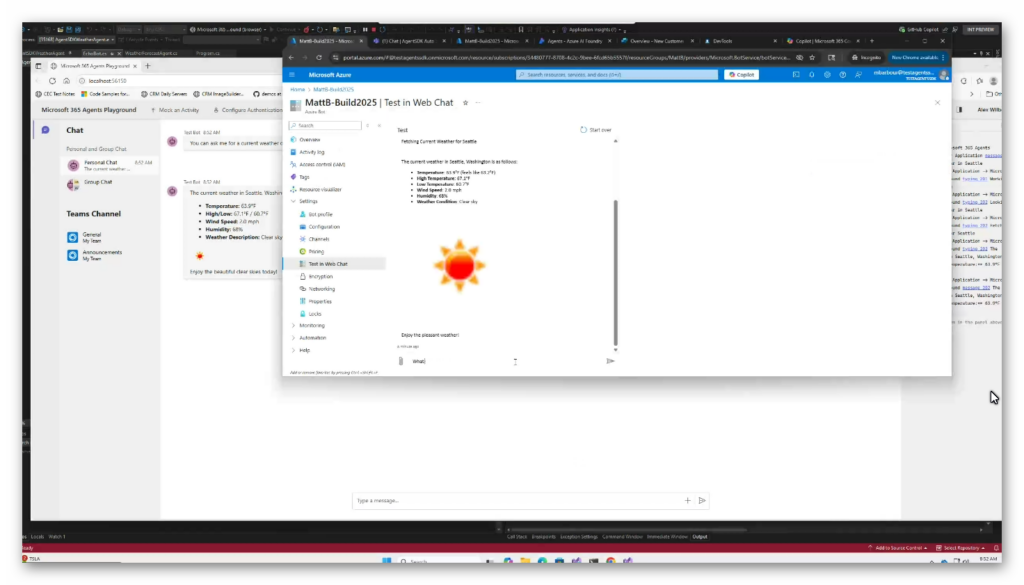The image size is (1024, 585).
Task: Select Test in Web Chat item
Action: tap(328, 264)
